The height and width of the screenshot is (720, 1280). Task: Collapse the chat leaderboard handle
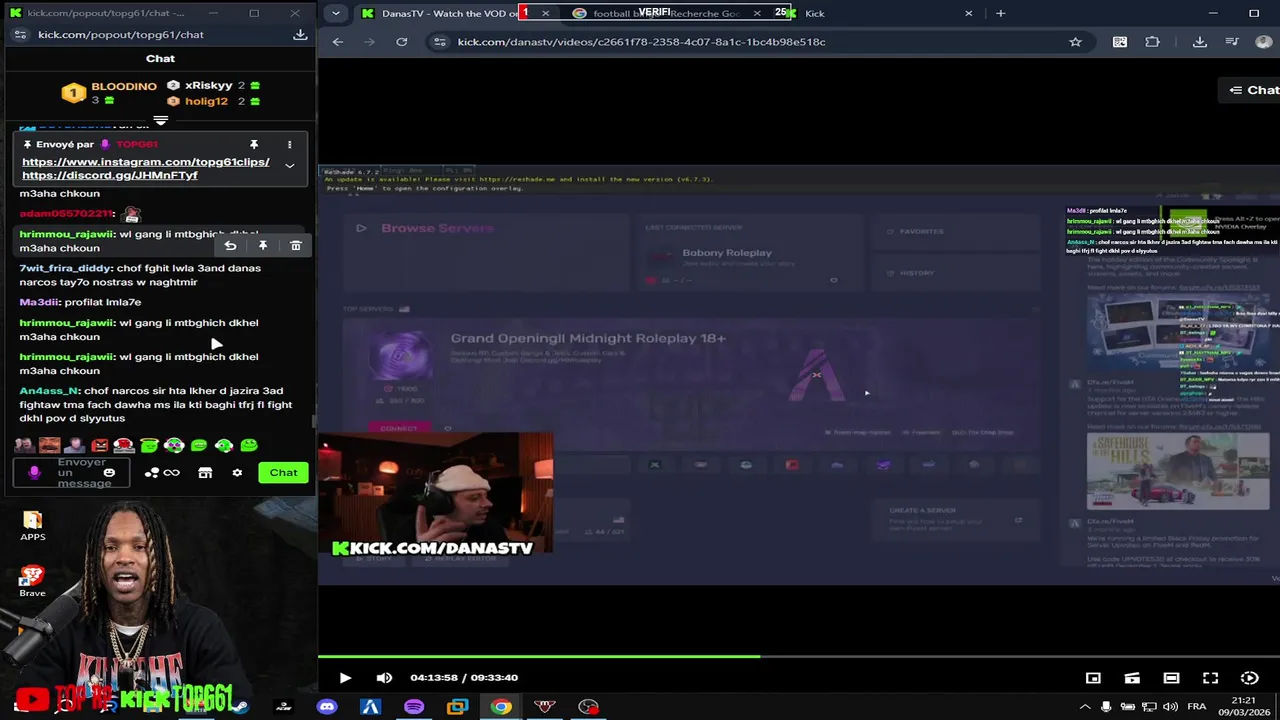click(160, 121)
